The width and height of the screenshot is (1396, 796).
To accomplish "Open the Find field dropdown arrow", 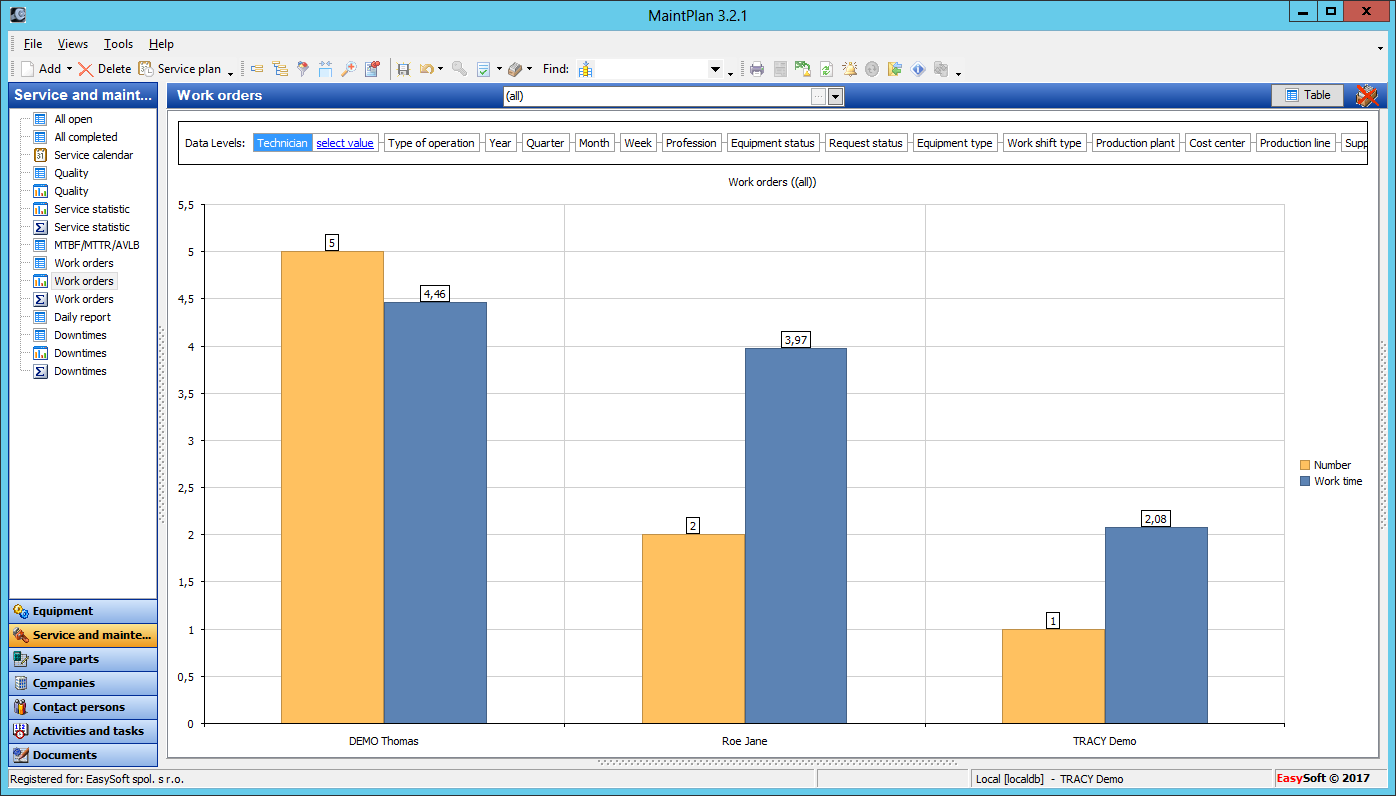I will coord(715,69).
